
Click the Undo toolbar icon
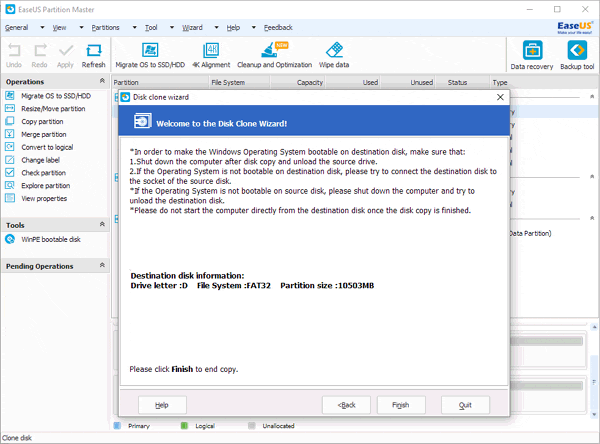14,56
